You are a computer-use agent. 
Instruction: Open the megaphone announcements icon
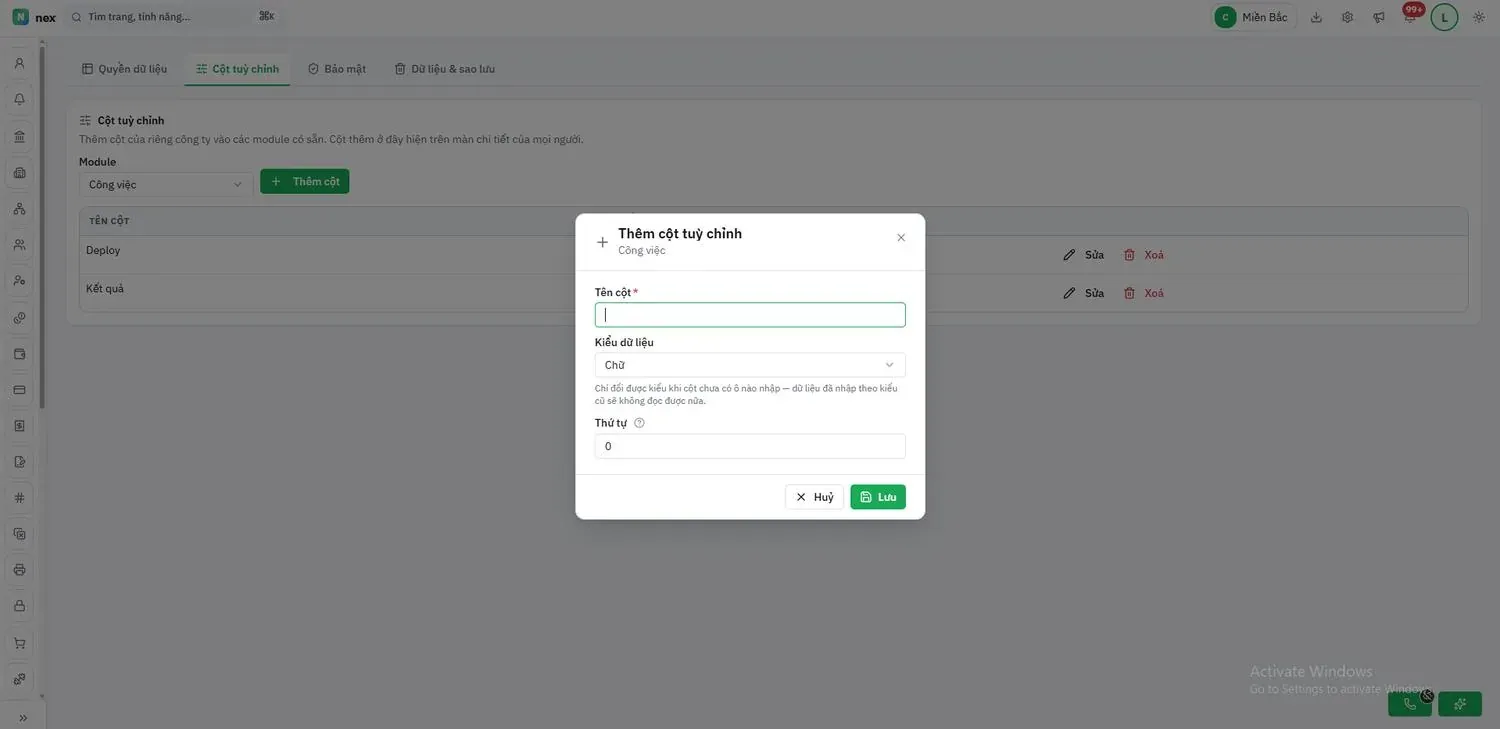click(1379, 17)
